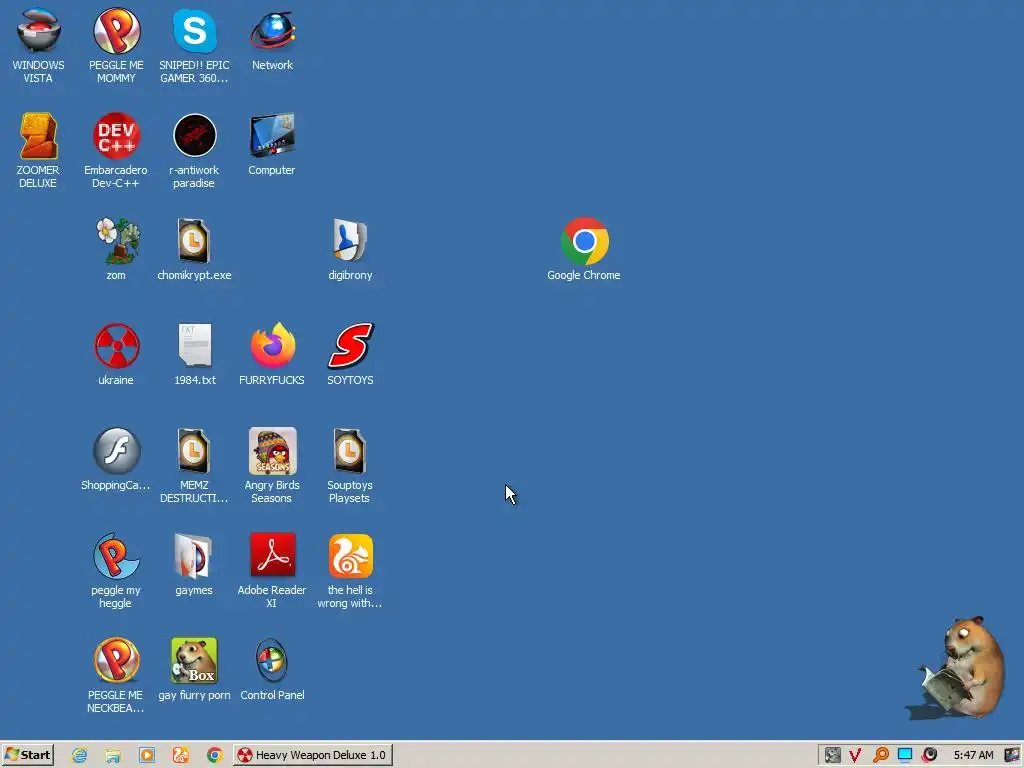Click the gray picture tray icon

(x=832, y=756)
